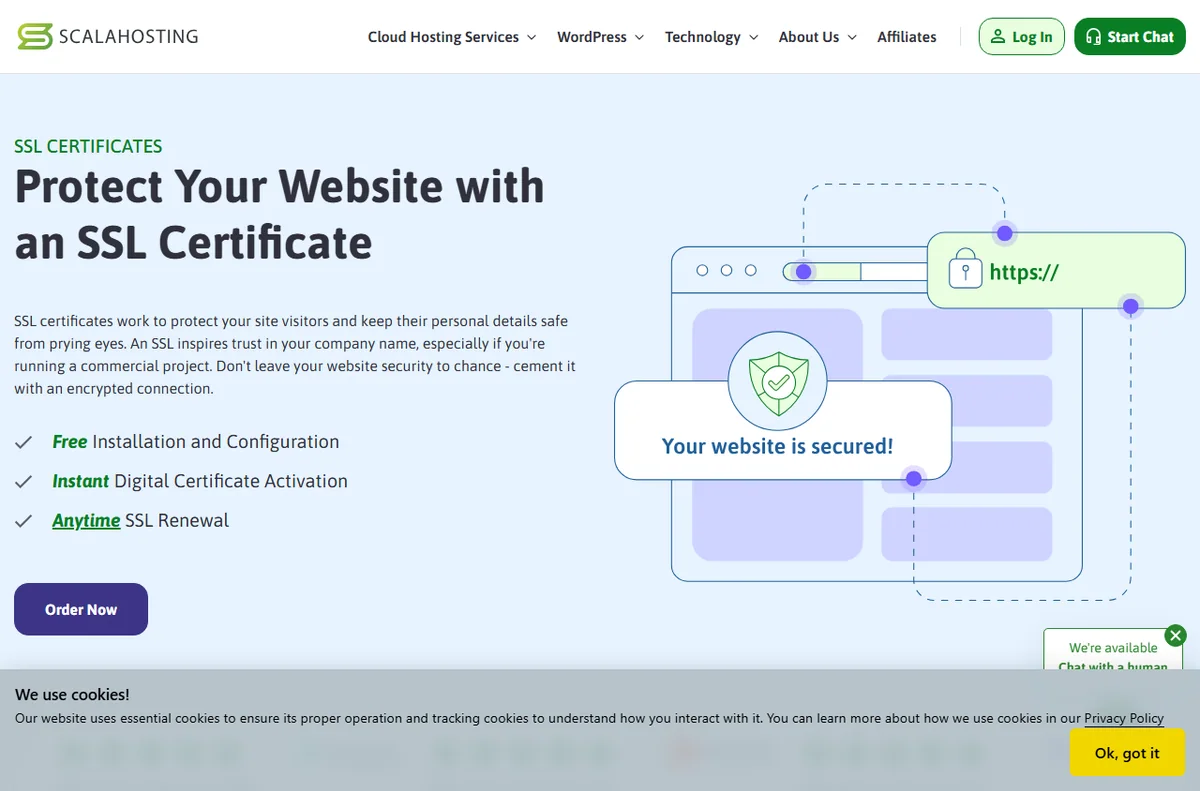Click the checkmark beside Instant Digital Certificate
The width and height of the screenshot is (1200, 791).
pos(24,481)
